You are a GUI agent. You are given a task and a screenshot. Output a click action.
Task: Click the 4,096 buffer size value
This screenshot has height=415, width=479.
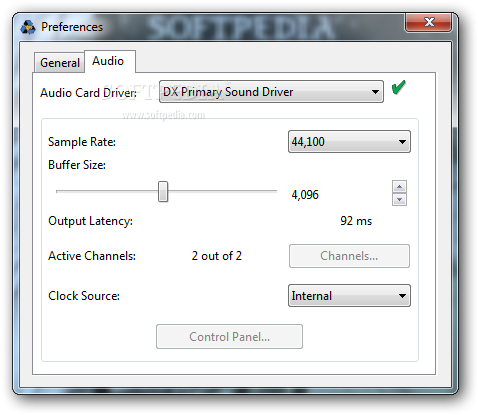pyautogui.click(x=305, y=195)
